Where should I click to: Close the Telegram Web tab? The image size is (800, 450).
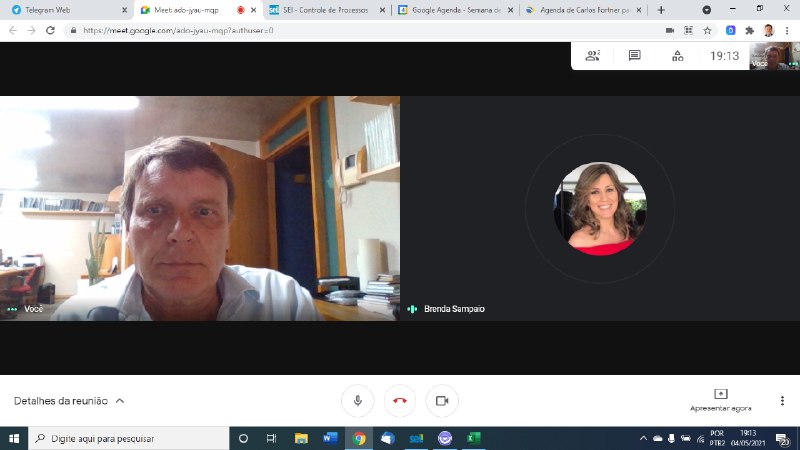pyautogui.click(x=124, y=10)
